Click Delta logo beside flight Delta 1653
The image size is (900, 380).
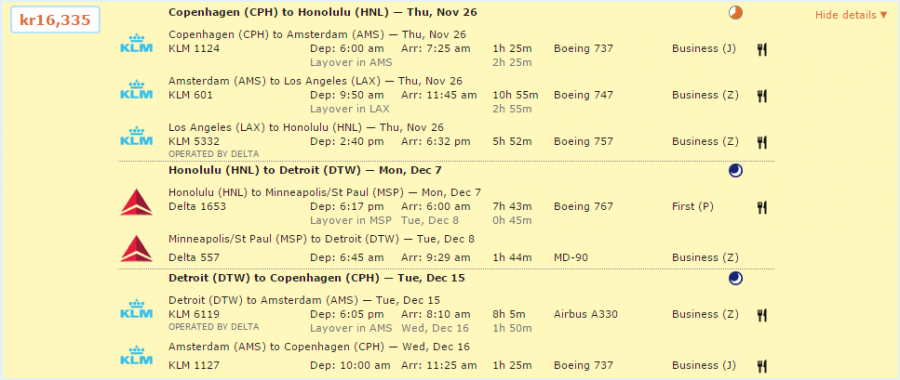coord(136,202)
